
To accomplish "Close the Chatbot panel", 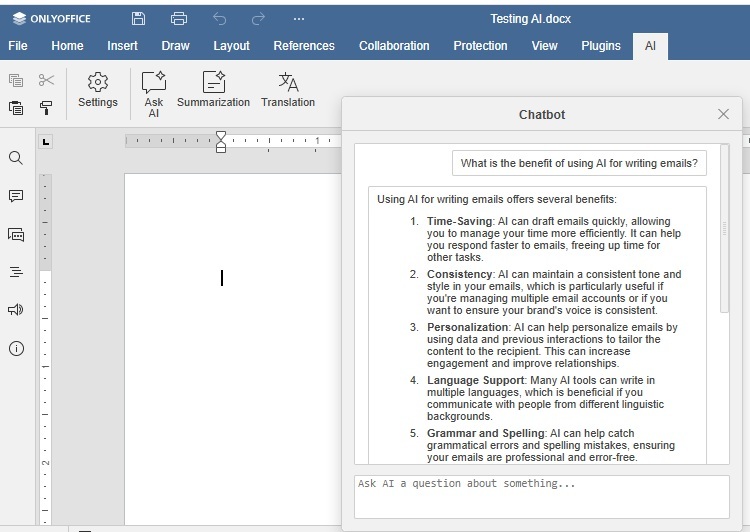I will pyautogui.click(x=723, y=114).
